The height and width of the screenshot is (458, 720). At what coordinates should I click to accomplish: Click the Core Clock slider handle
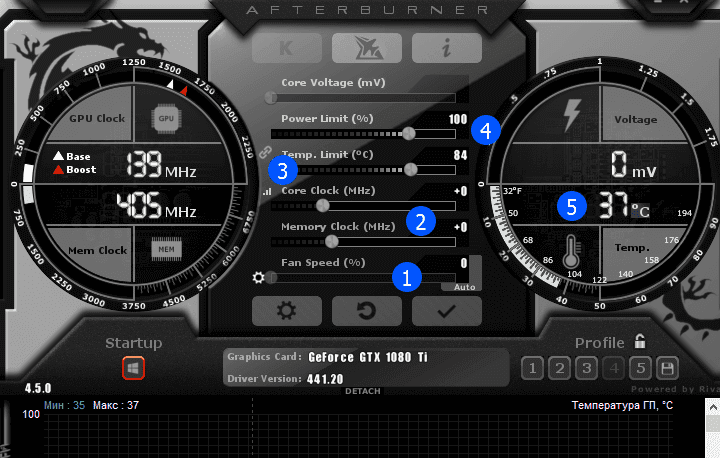323,205
